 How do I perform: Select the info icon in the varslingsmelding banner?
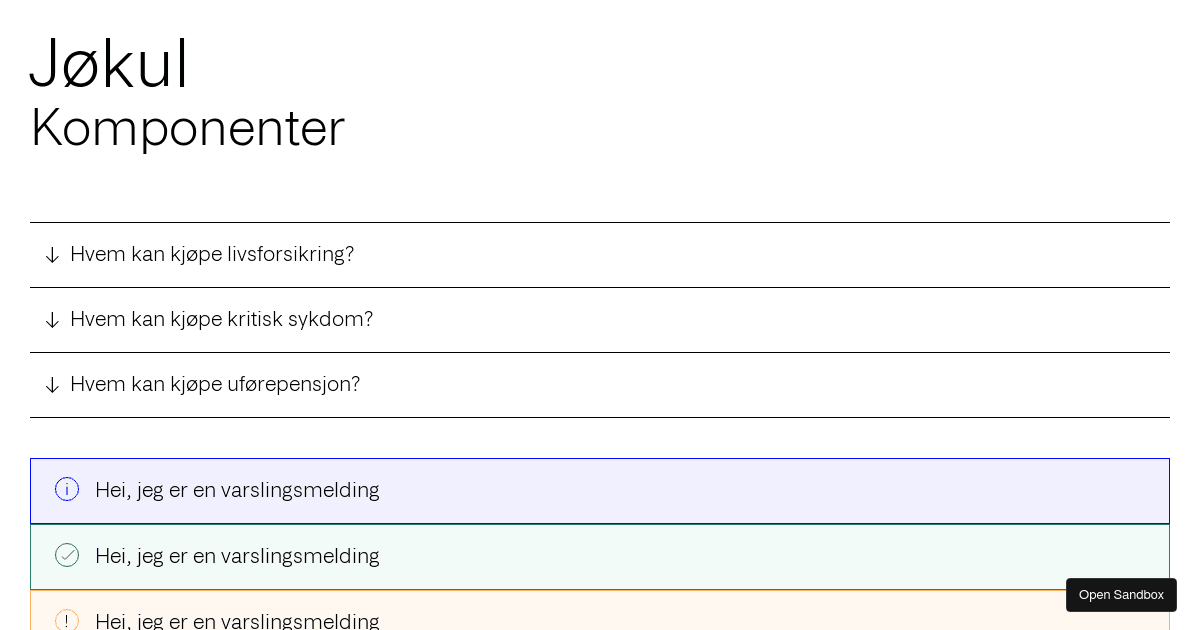click(x=67, y=489)
